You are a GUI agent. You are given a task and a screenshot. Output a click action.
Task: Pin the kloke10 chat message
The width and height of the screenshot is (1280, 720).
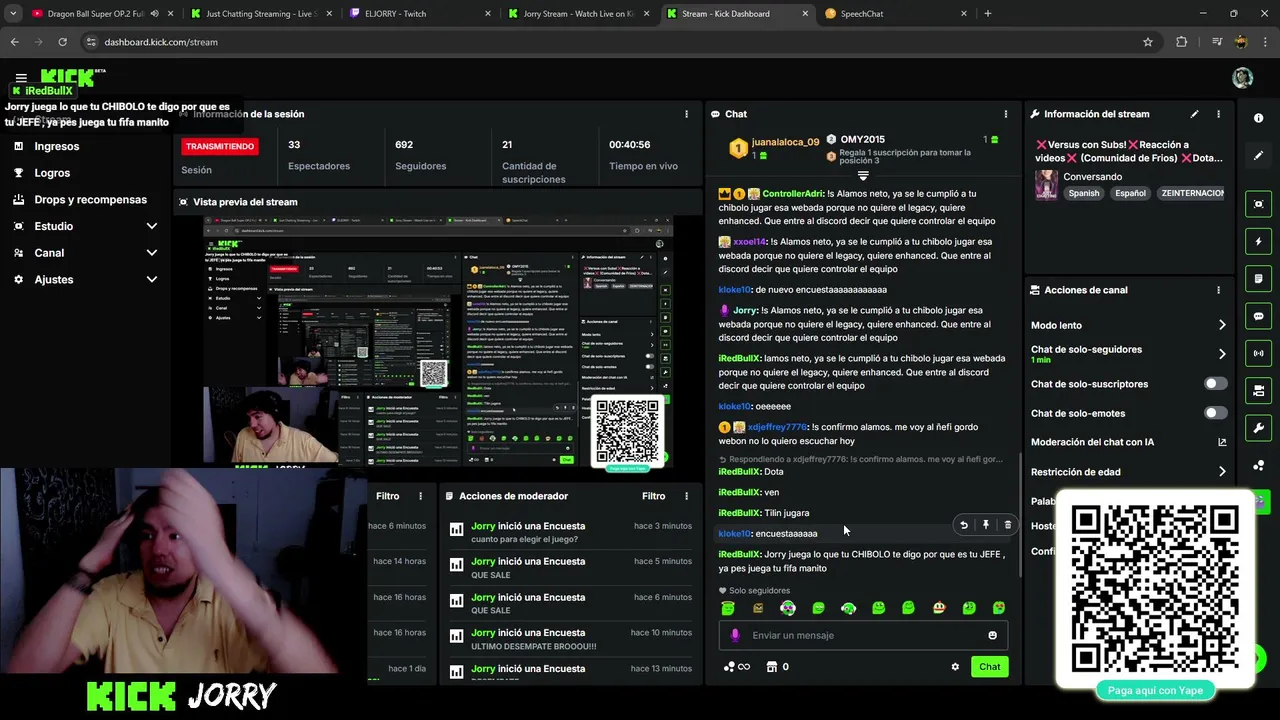(x=986, y=525)
